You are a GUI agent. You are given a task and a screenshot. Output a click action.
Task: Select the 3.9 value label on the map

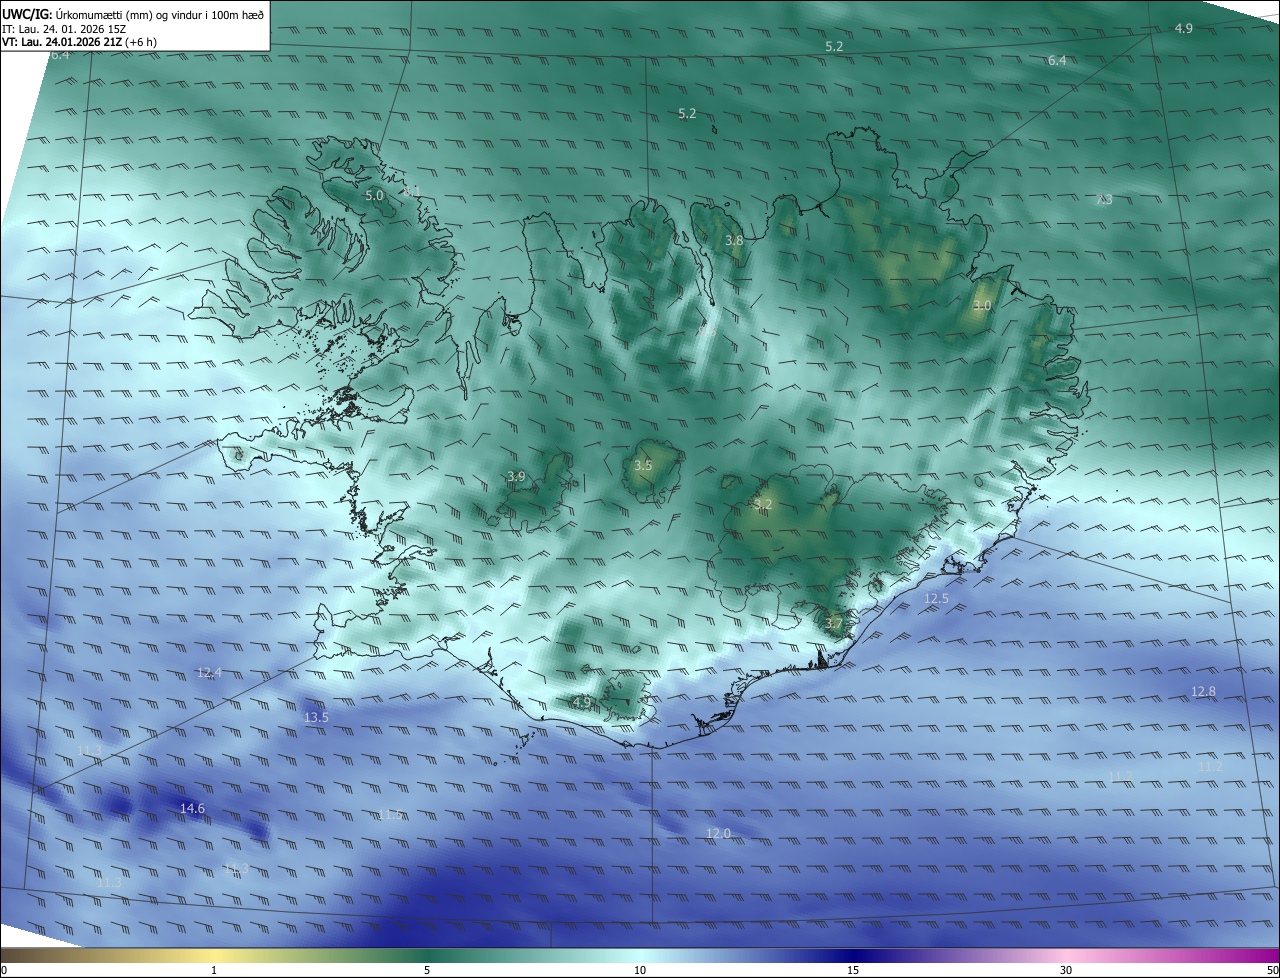516,477
